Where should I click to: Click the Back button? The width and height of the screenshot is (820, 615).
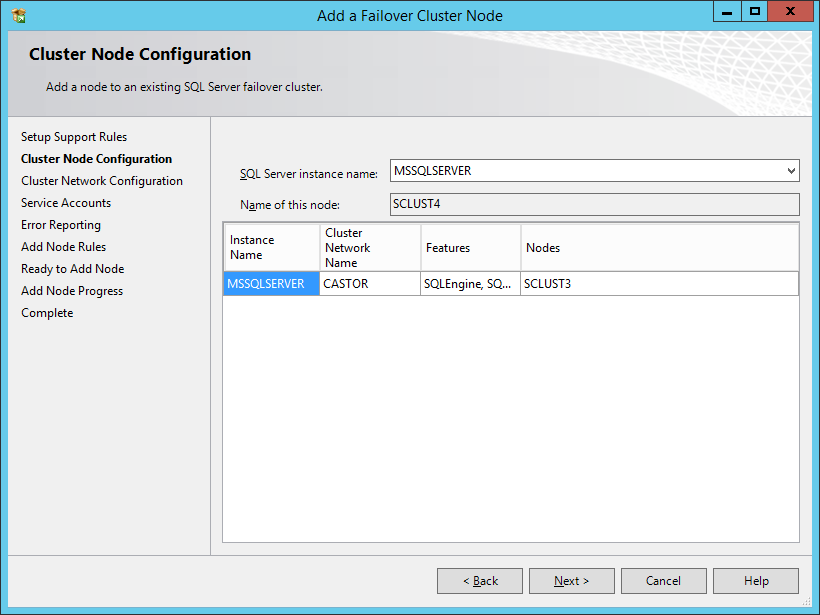480,581
